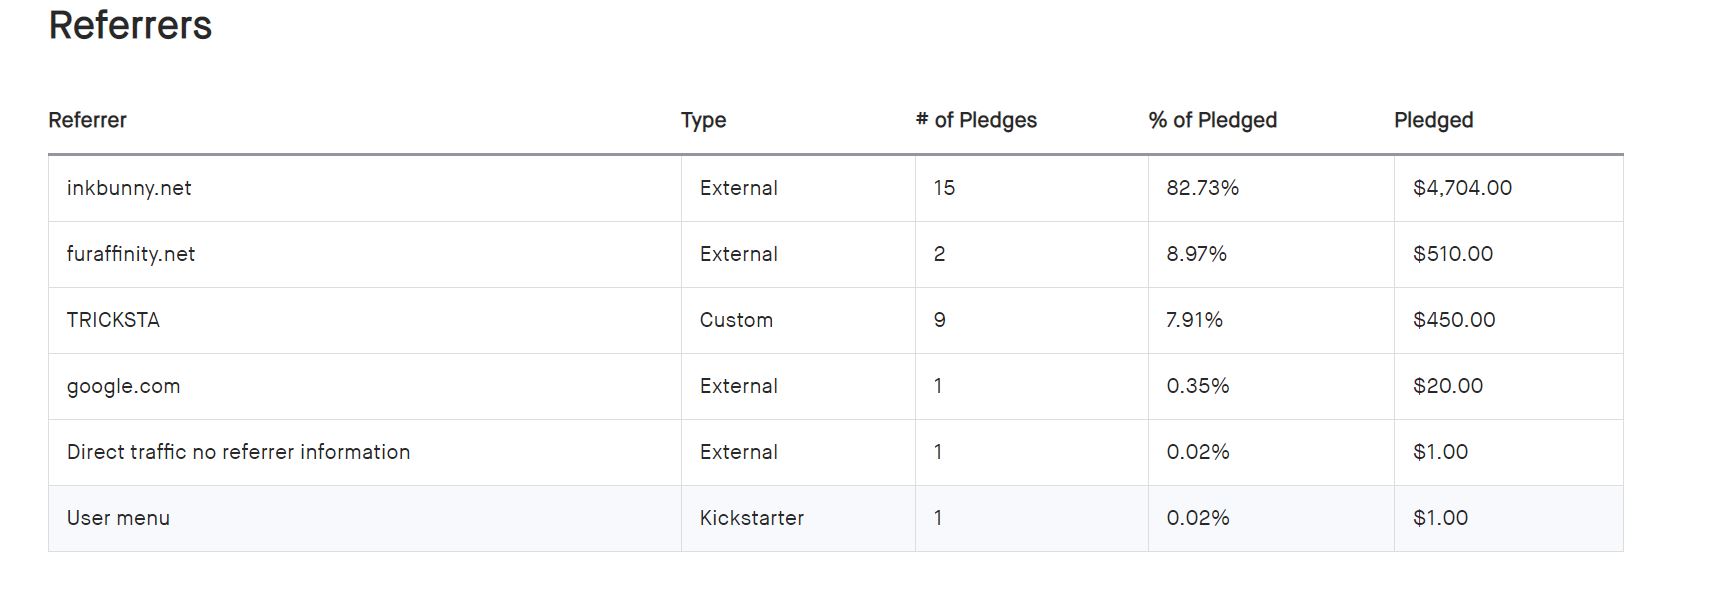
Task: Click the Pledged column header
Action: coord(1433,120)
